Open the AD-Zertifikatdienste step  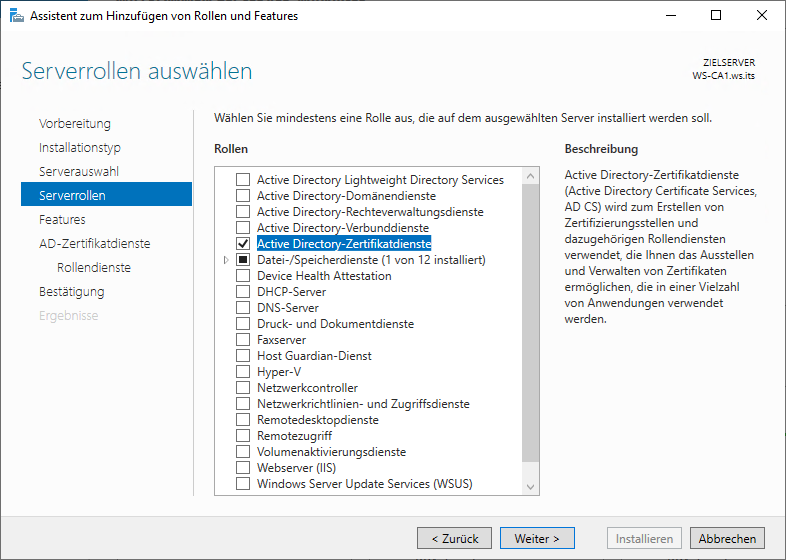(95, 244)
